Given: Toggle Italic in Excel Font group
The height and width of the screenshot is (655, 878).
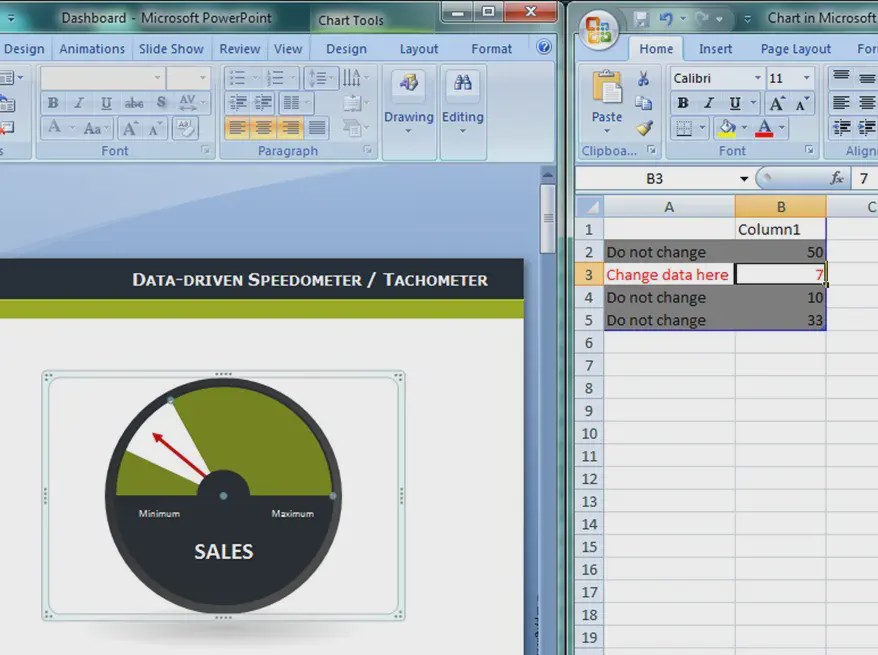Looking at the screenshot, I should coord(709,103).
